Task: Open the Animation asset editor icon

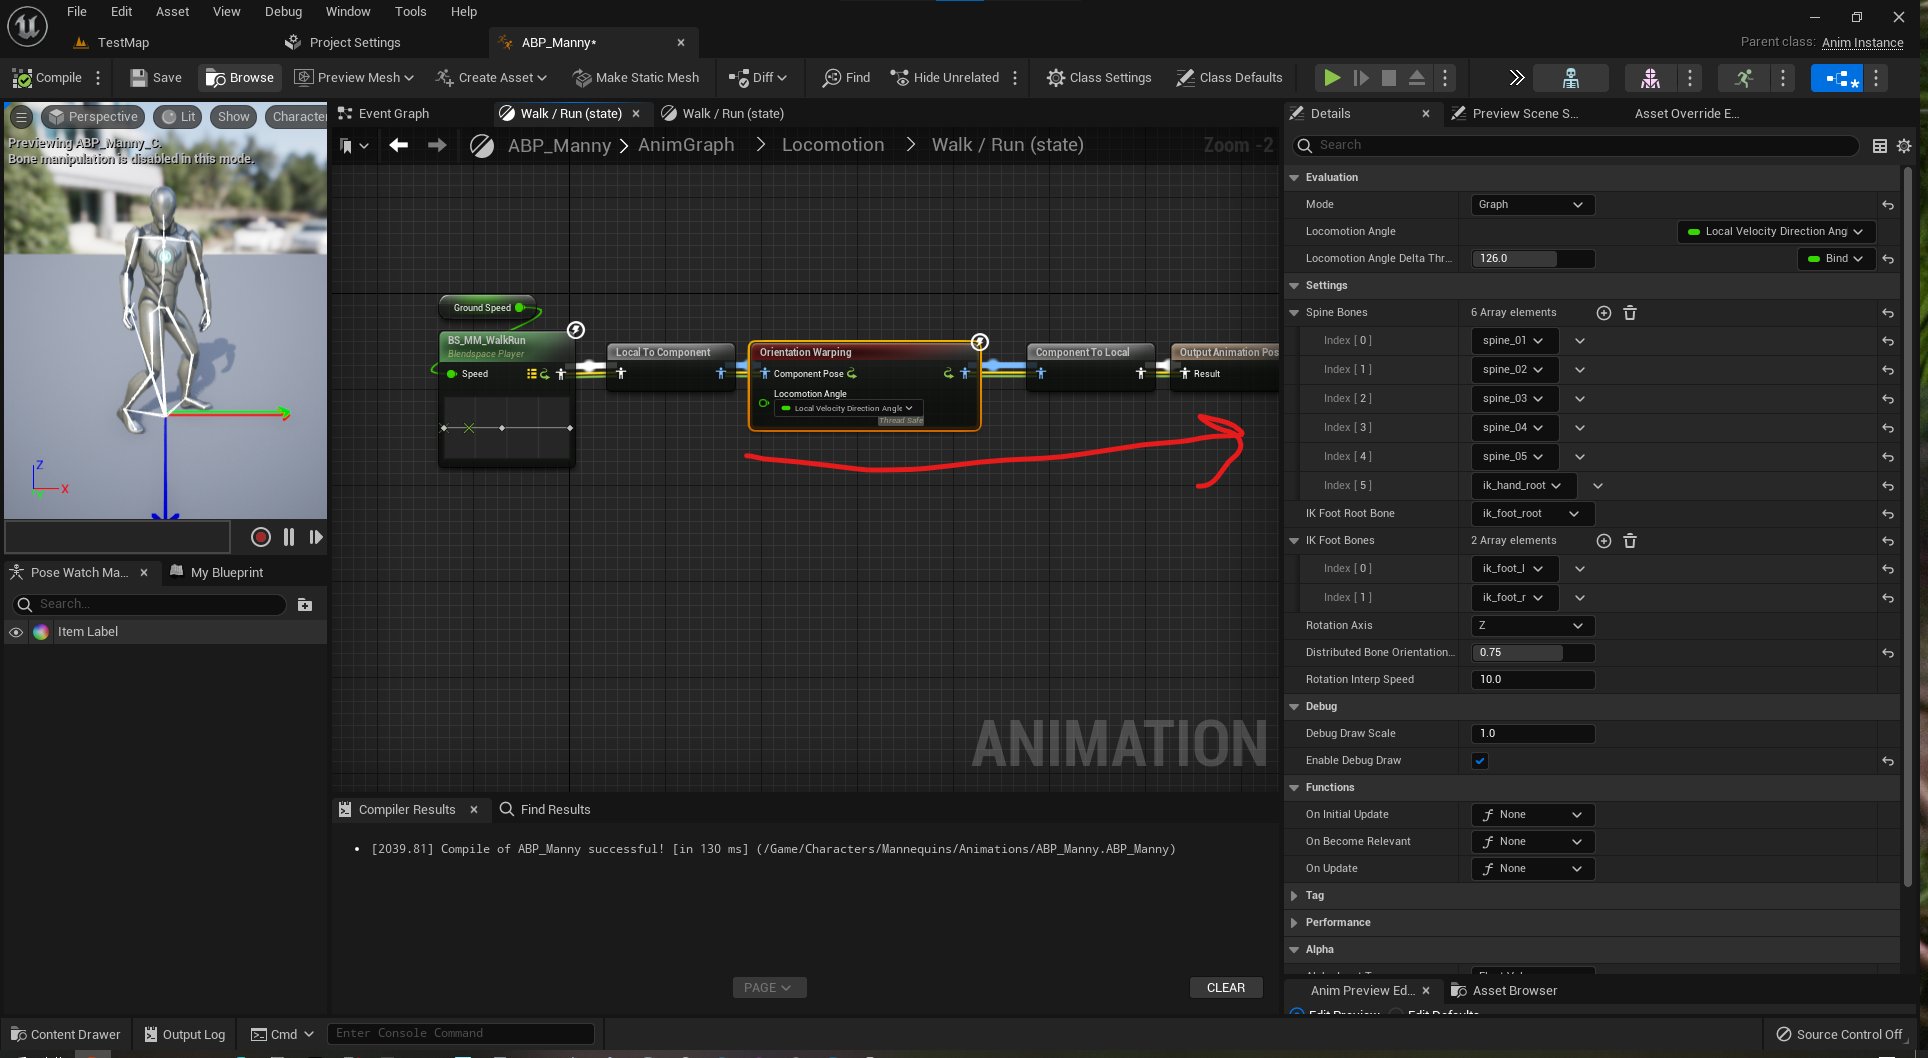Action: coord(1744,77)
